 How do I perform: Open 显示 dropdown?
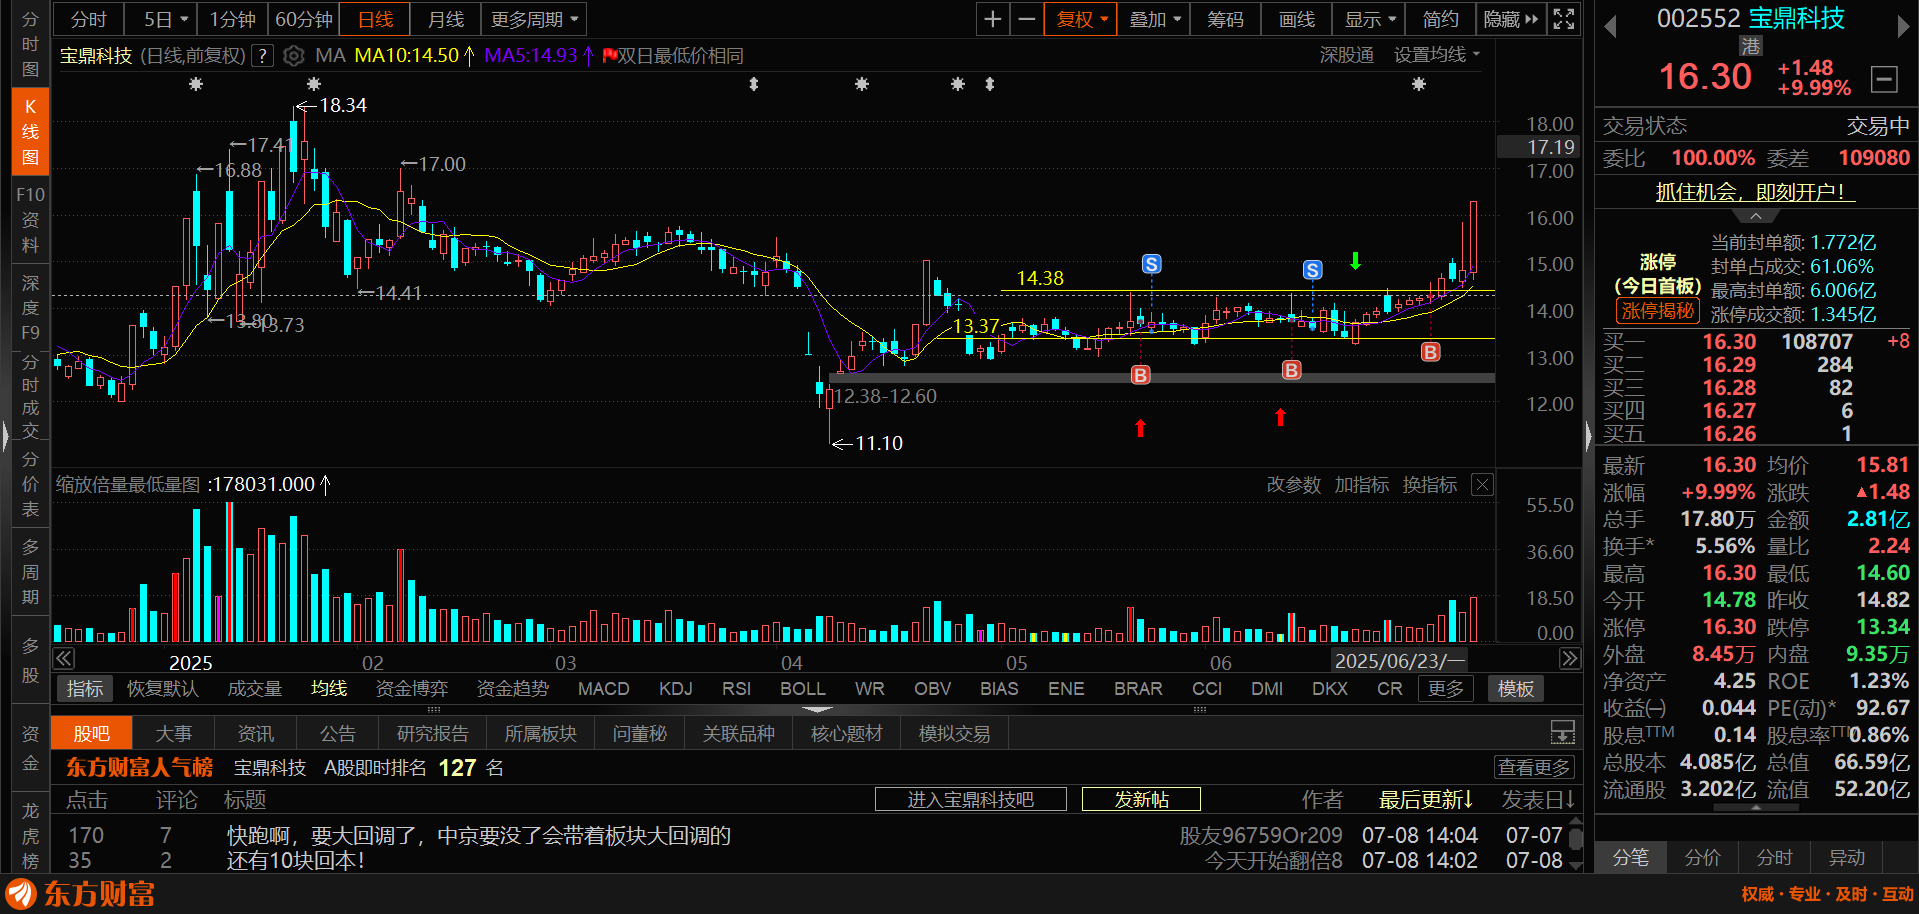pyautogui.click(x=1370, y=19)
